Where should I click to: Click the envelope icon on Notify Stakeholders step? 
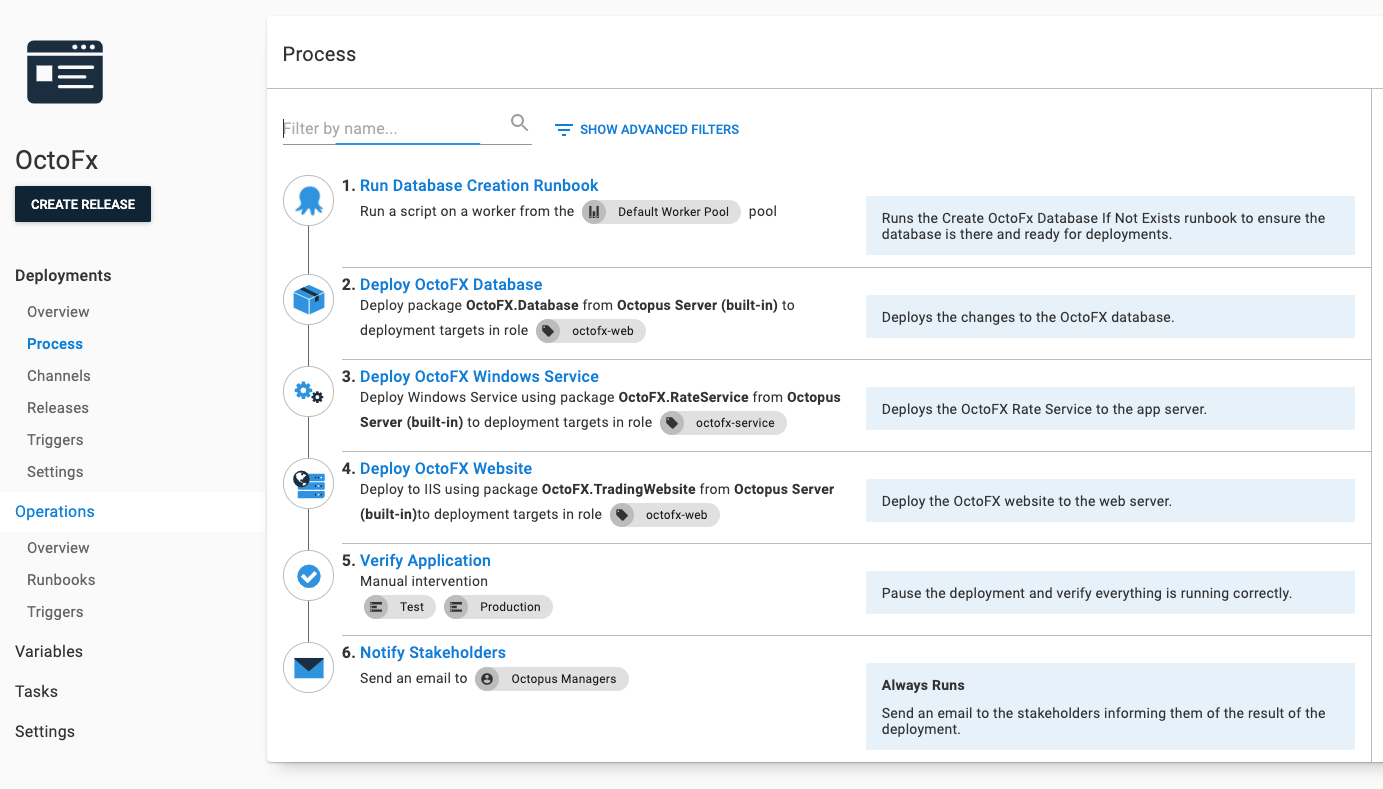coord(308,667)
